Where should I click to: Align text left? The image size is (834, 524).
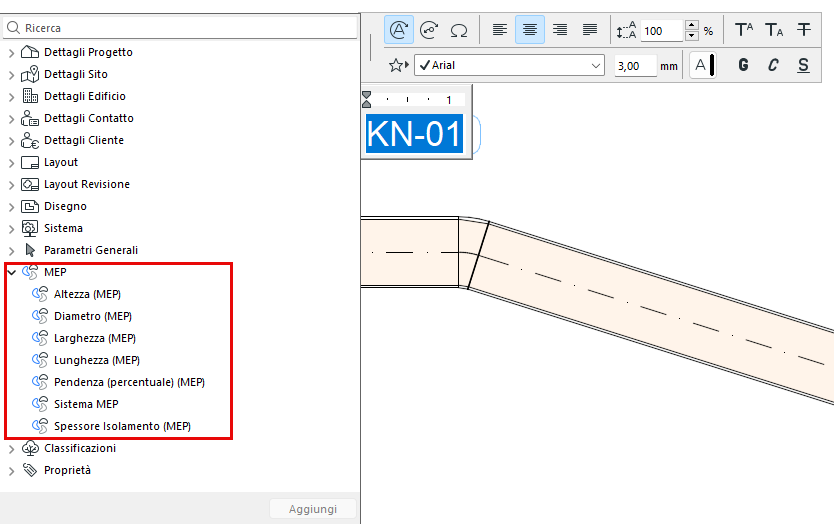coord(499,30)
